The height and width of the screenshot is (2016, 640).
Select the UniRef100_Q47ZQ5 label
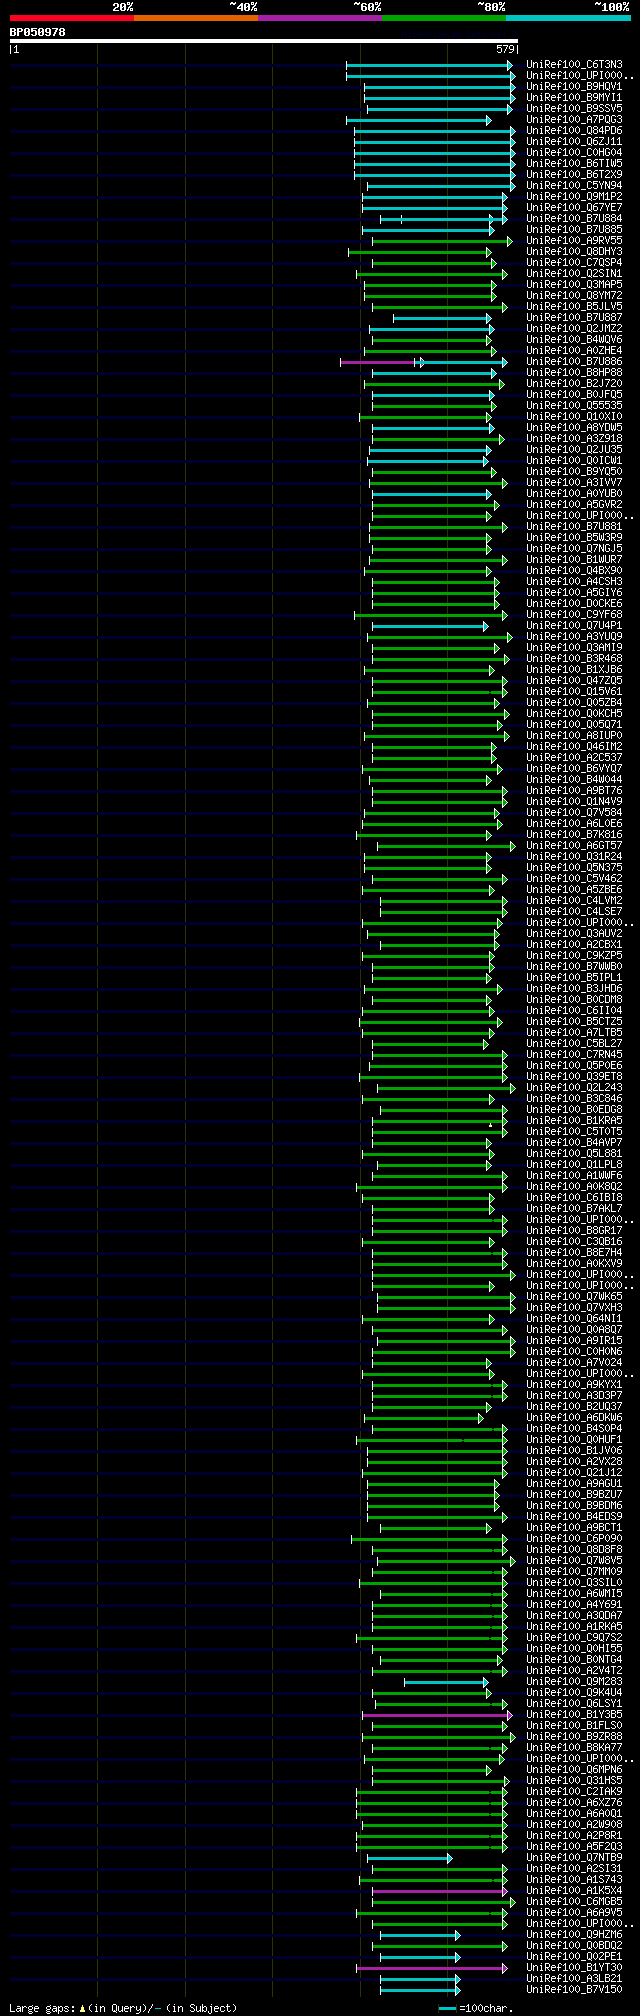574,681
